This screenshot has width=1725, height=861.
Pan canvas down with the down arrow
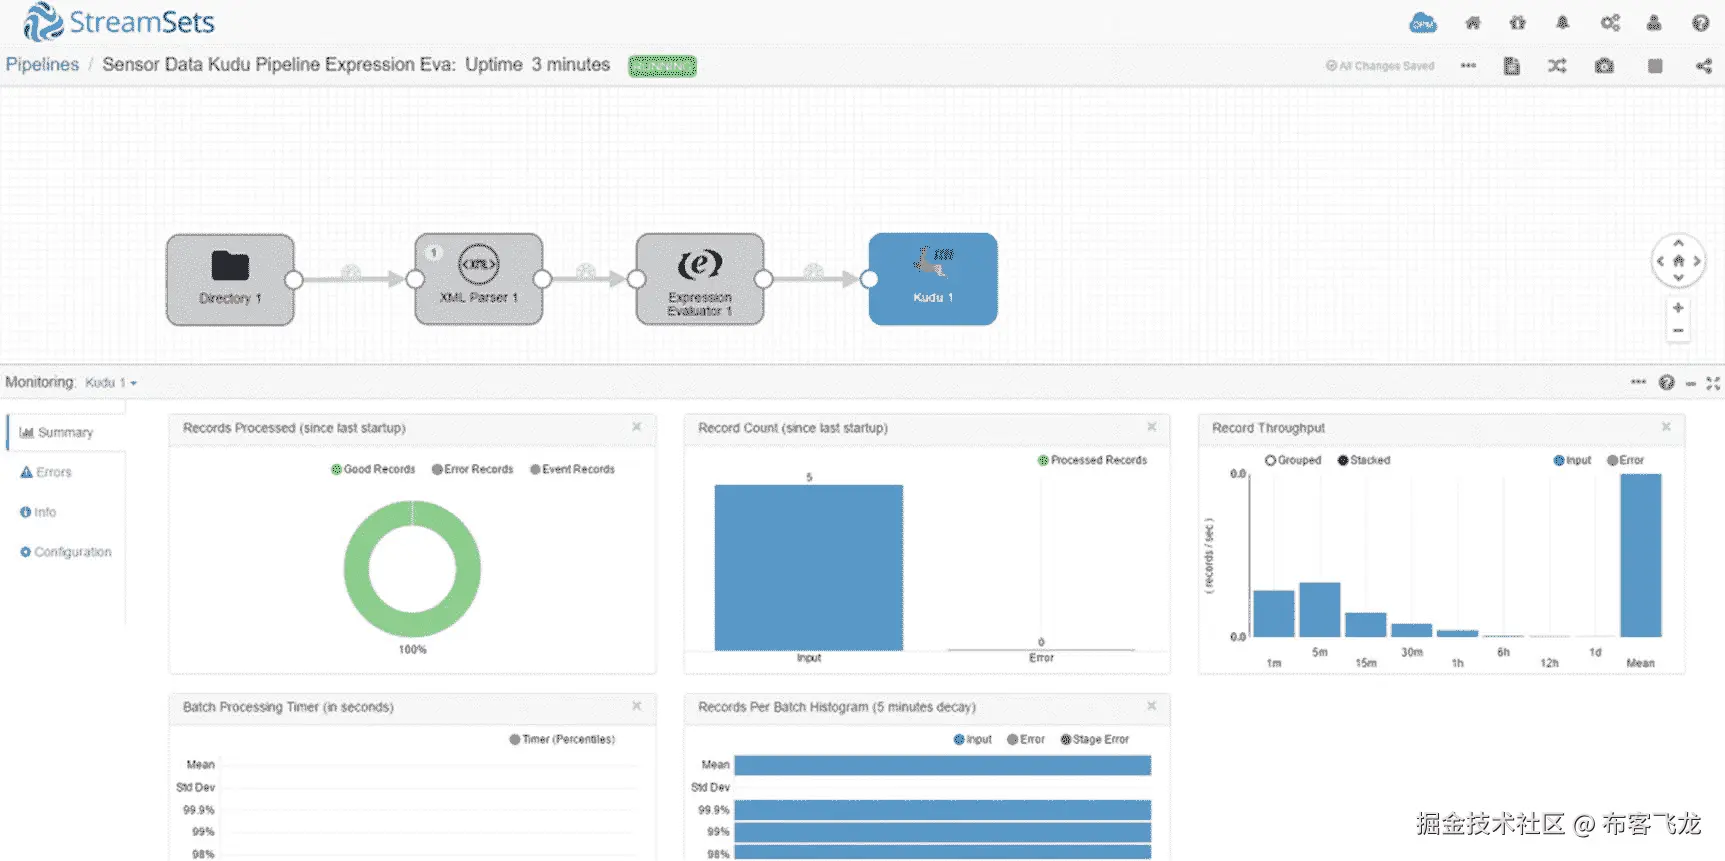(x=1678, y=278)
